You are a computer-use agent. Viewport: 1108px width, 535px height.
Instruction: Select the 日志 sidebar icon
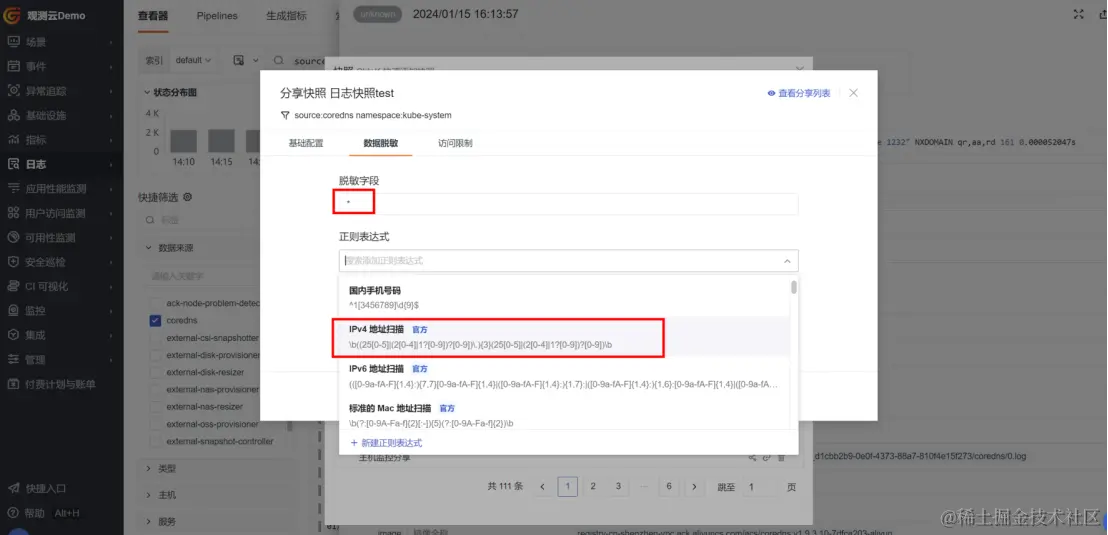13,164
